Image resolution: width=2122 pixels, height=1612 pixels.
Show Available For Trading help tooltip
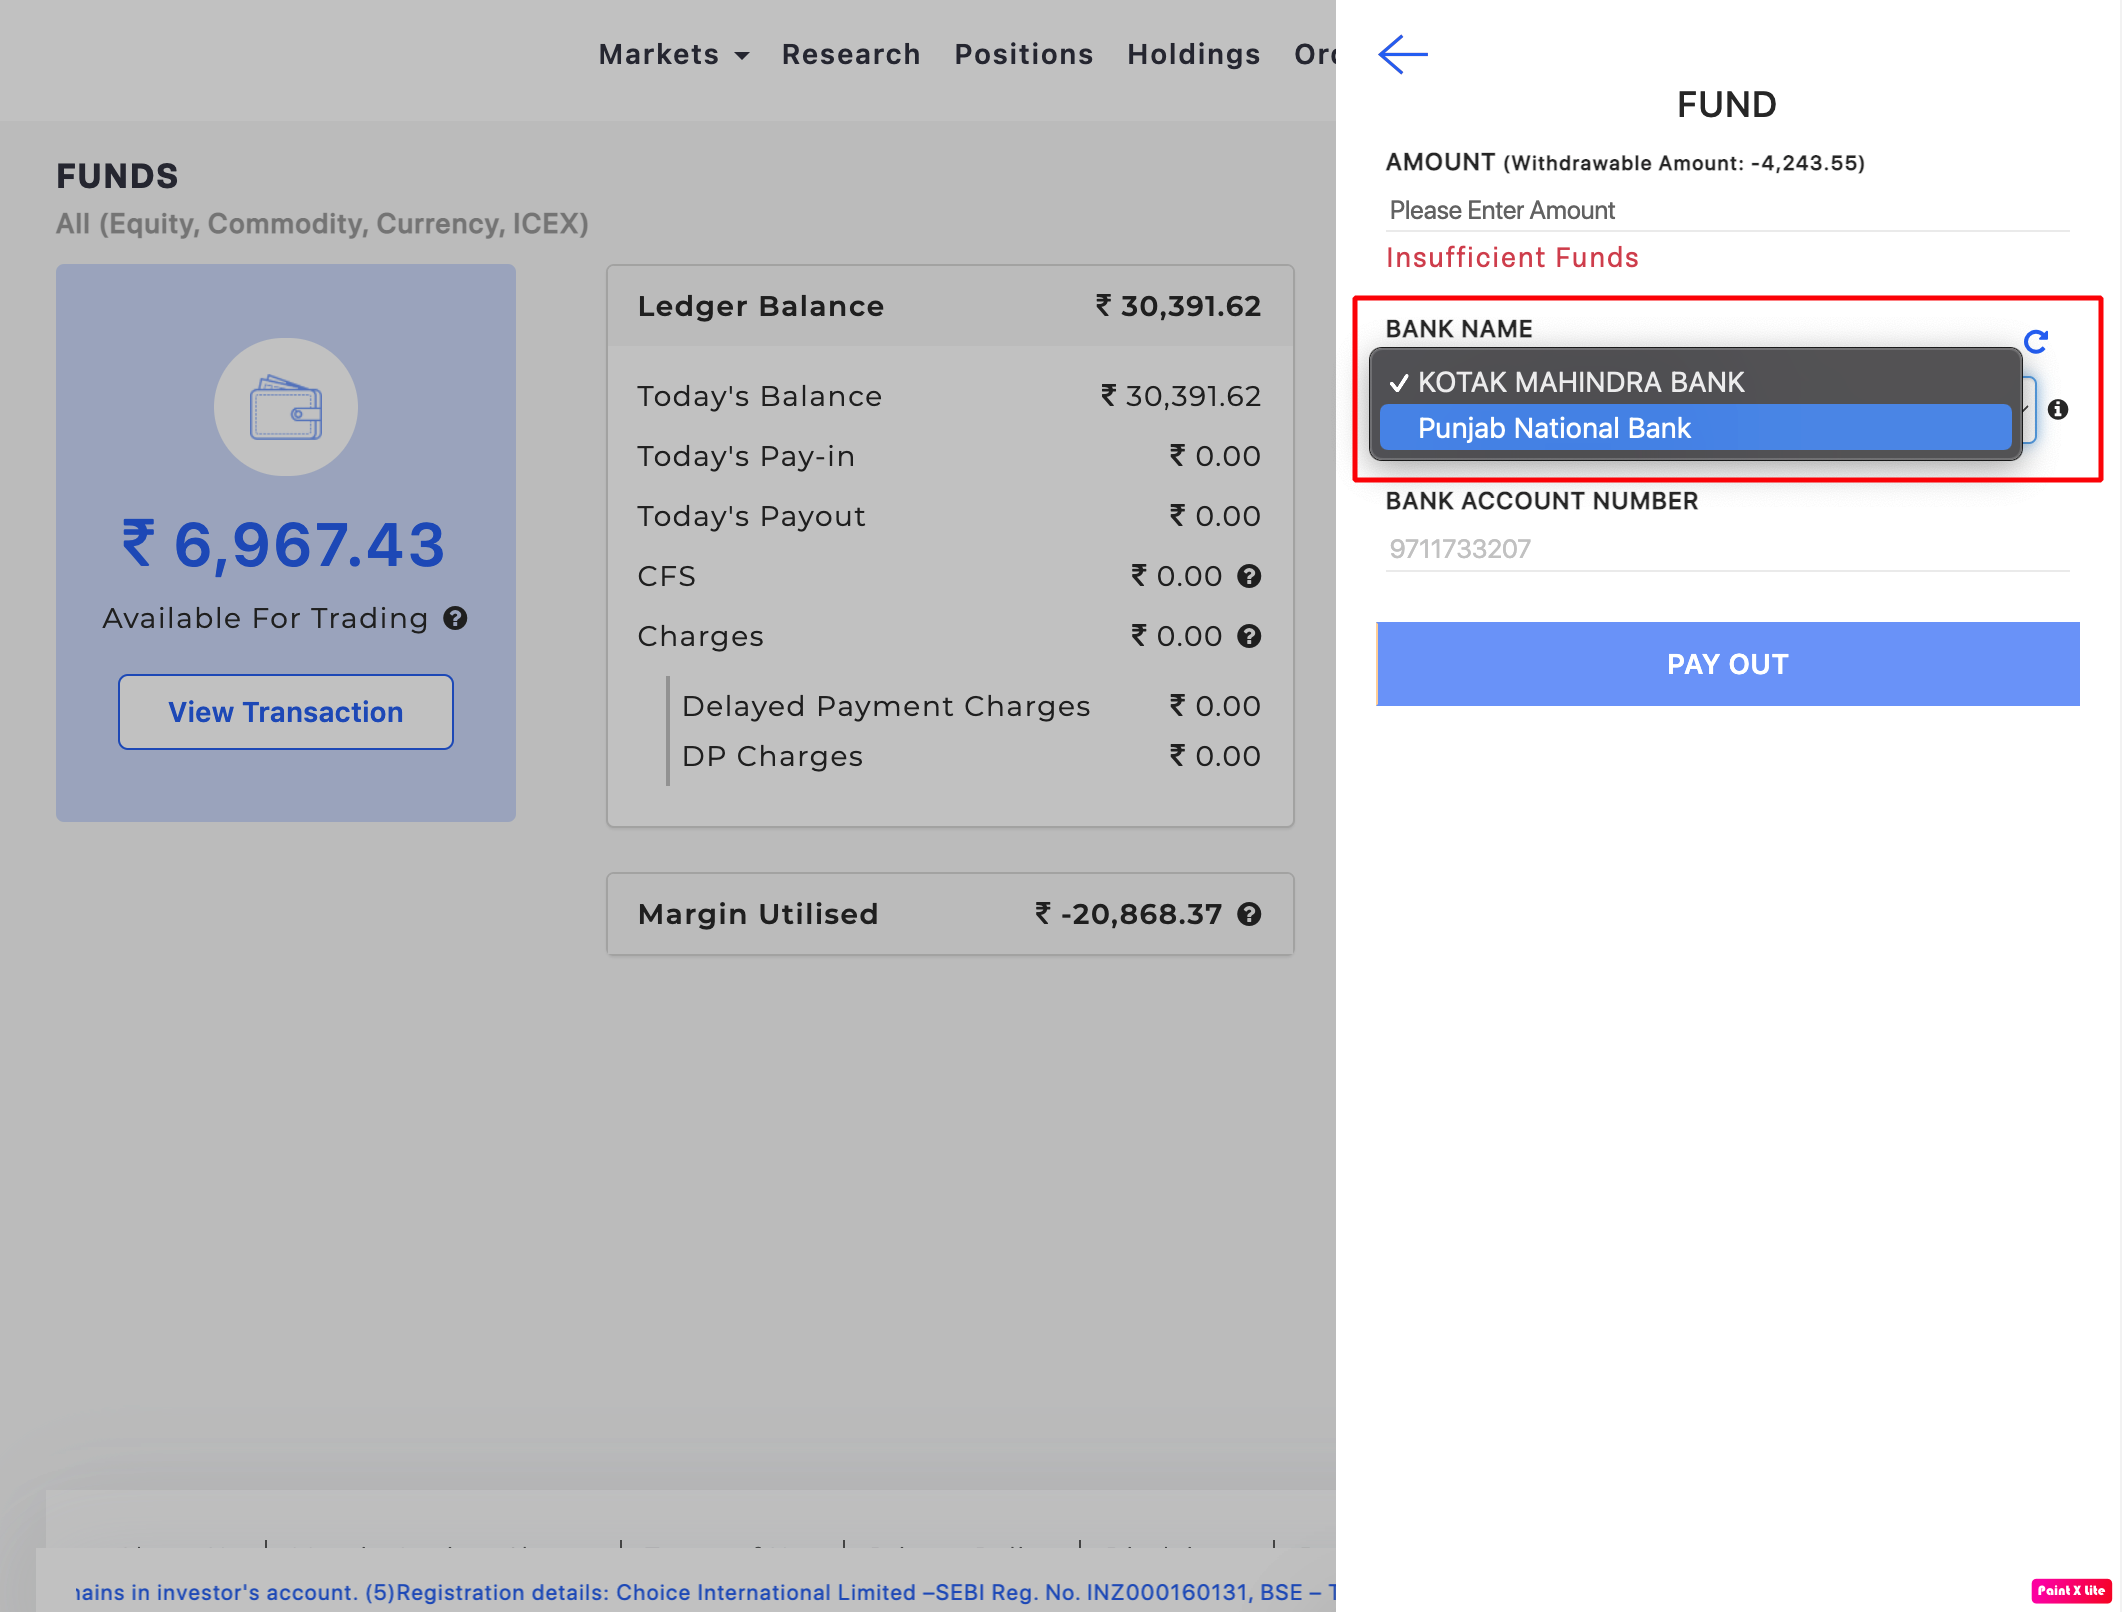tap(455, 618)
